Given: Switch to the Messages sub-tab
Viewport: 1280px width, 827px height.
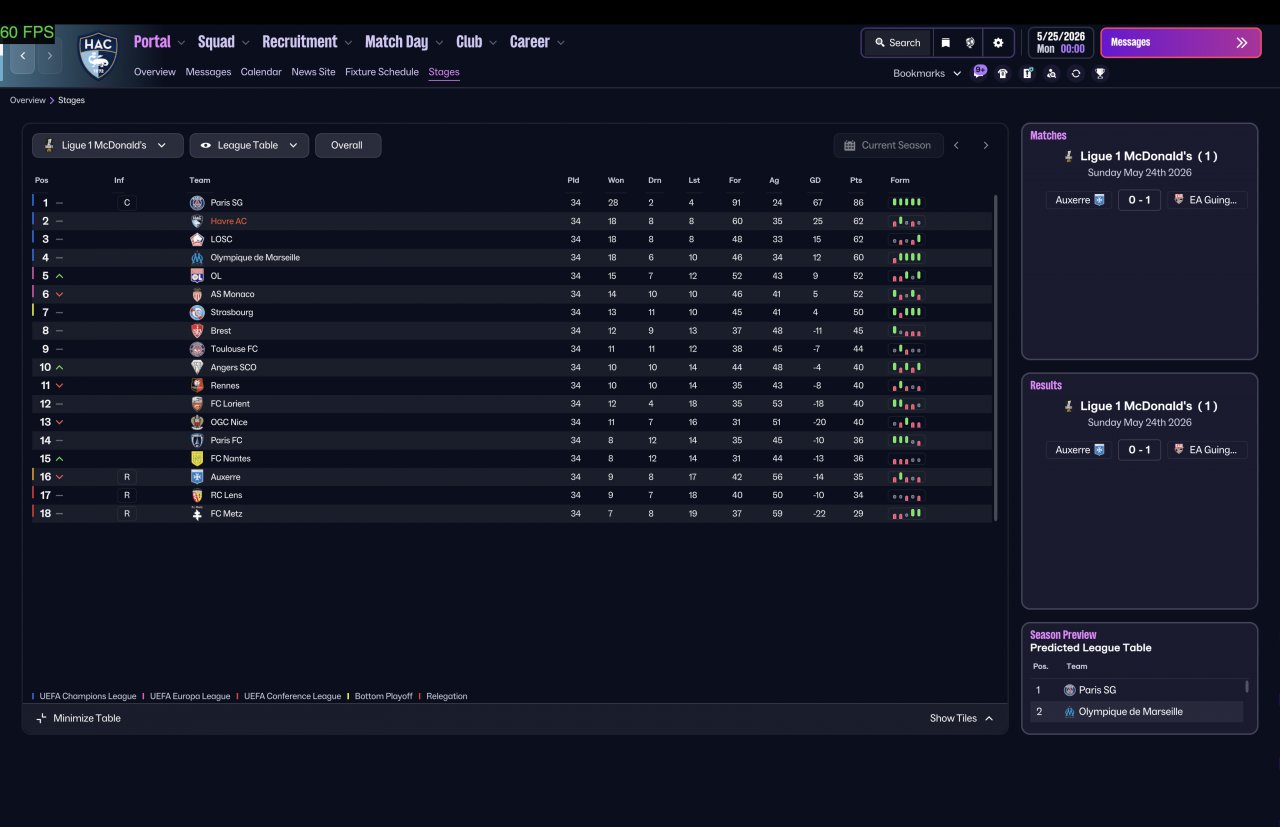Looking at the screenshot, I should click(x=208, y=72).
